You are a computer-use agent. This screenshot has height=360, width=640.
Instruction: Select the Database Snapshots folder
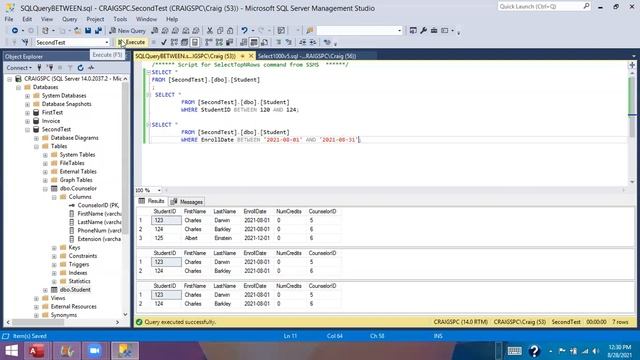67,104
